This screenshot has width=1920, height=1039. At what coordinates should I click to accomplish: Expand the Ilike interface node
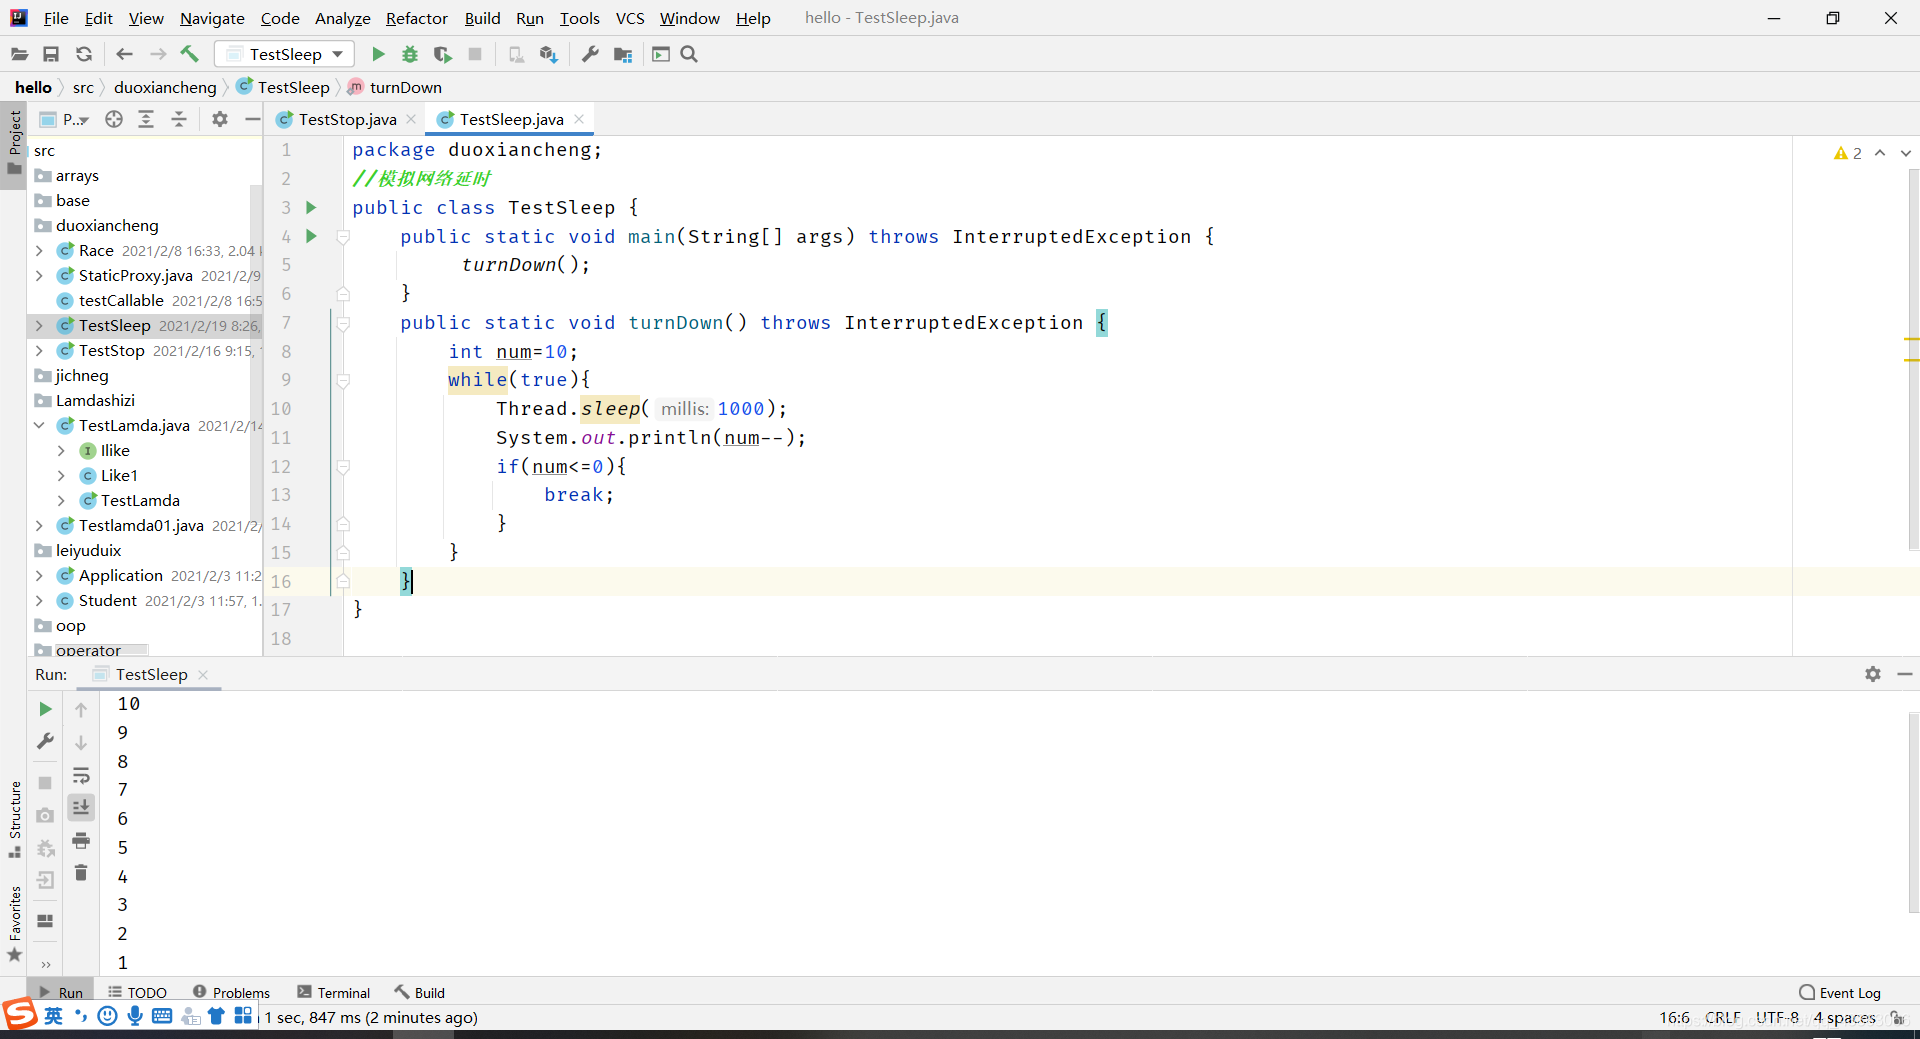[x=61, y=450]
